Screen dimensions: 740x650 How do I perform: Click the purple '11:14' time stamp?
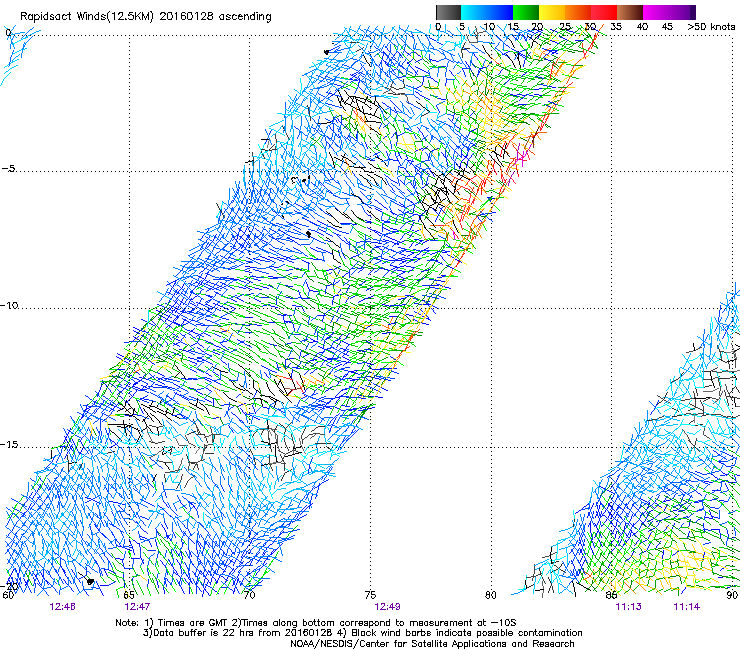[x=687, y=607]
